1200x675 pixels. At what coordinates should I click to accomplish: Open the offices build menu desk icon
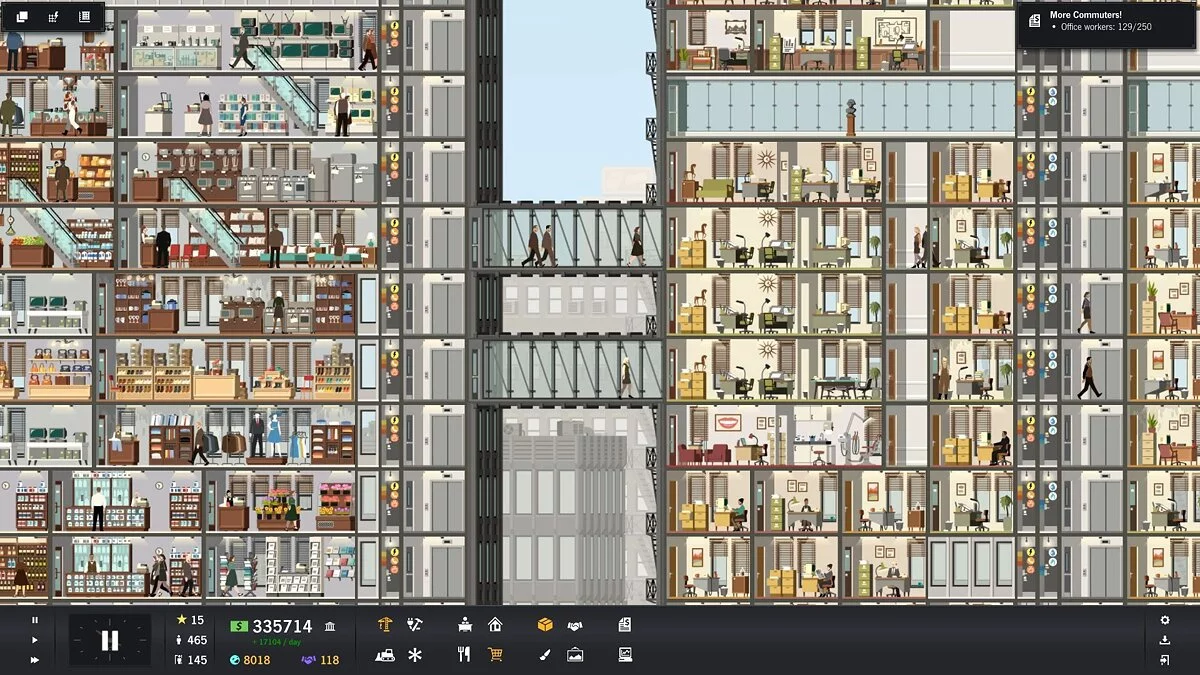pos(465,625)
